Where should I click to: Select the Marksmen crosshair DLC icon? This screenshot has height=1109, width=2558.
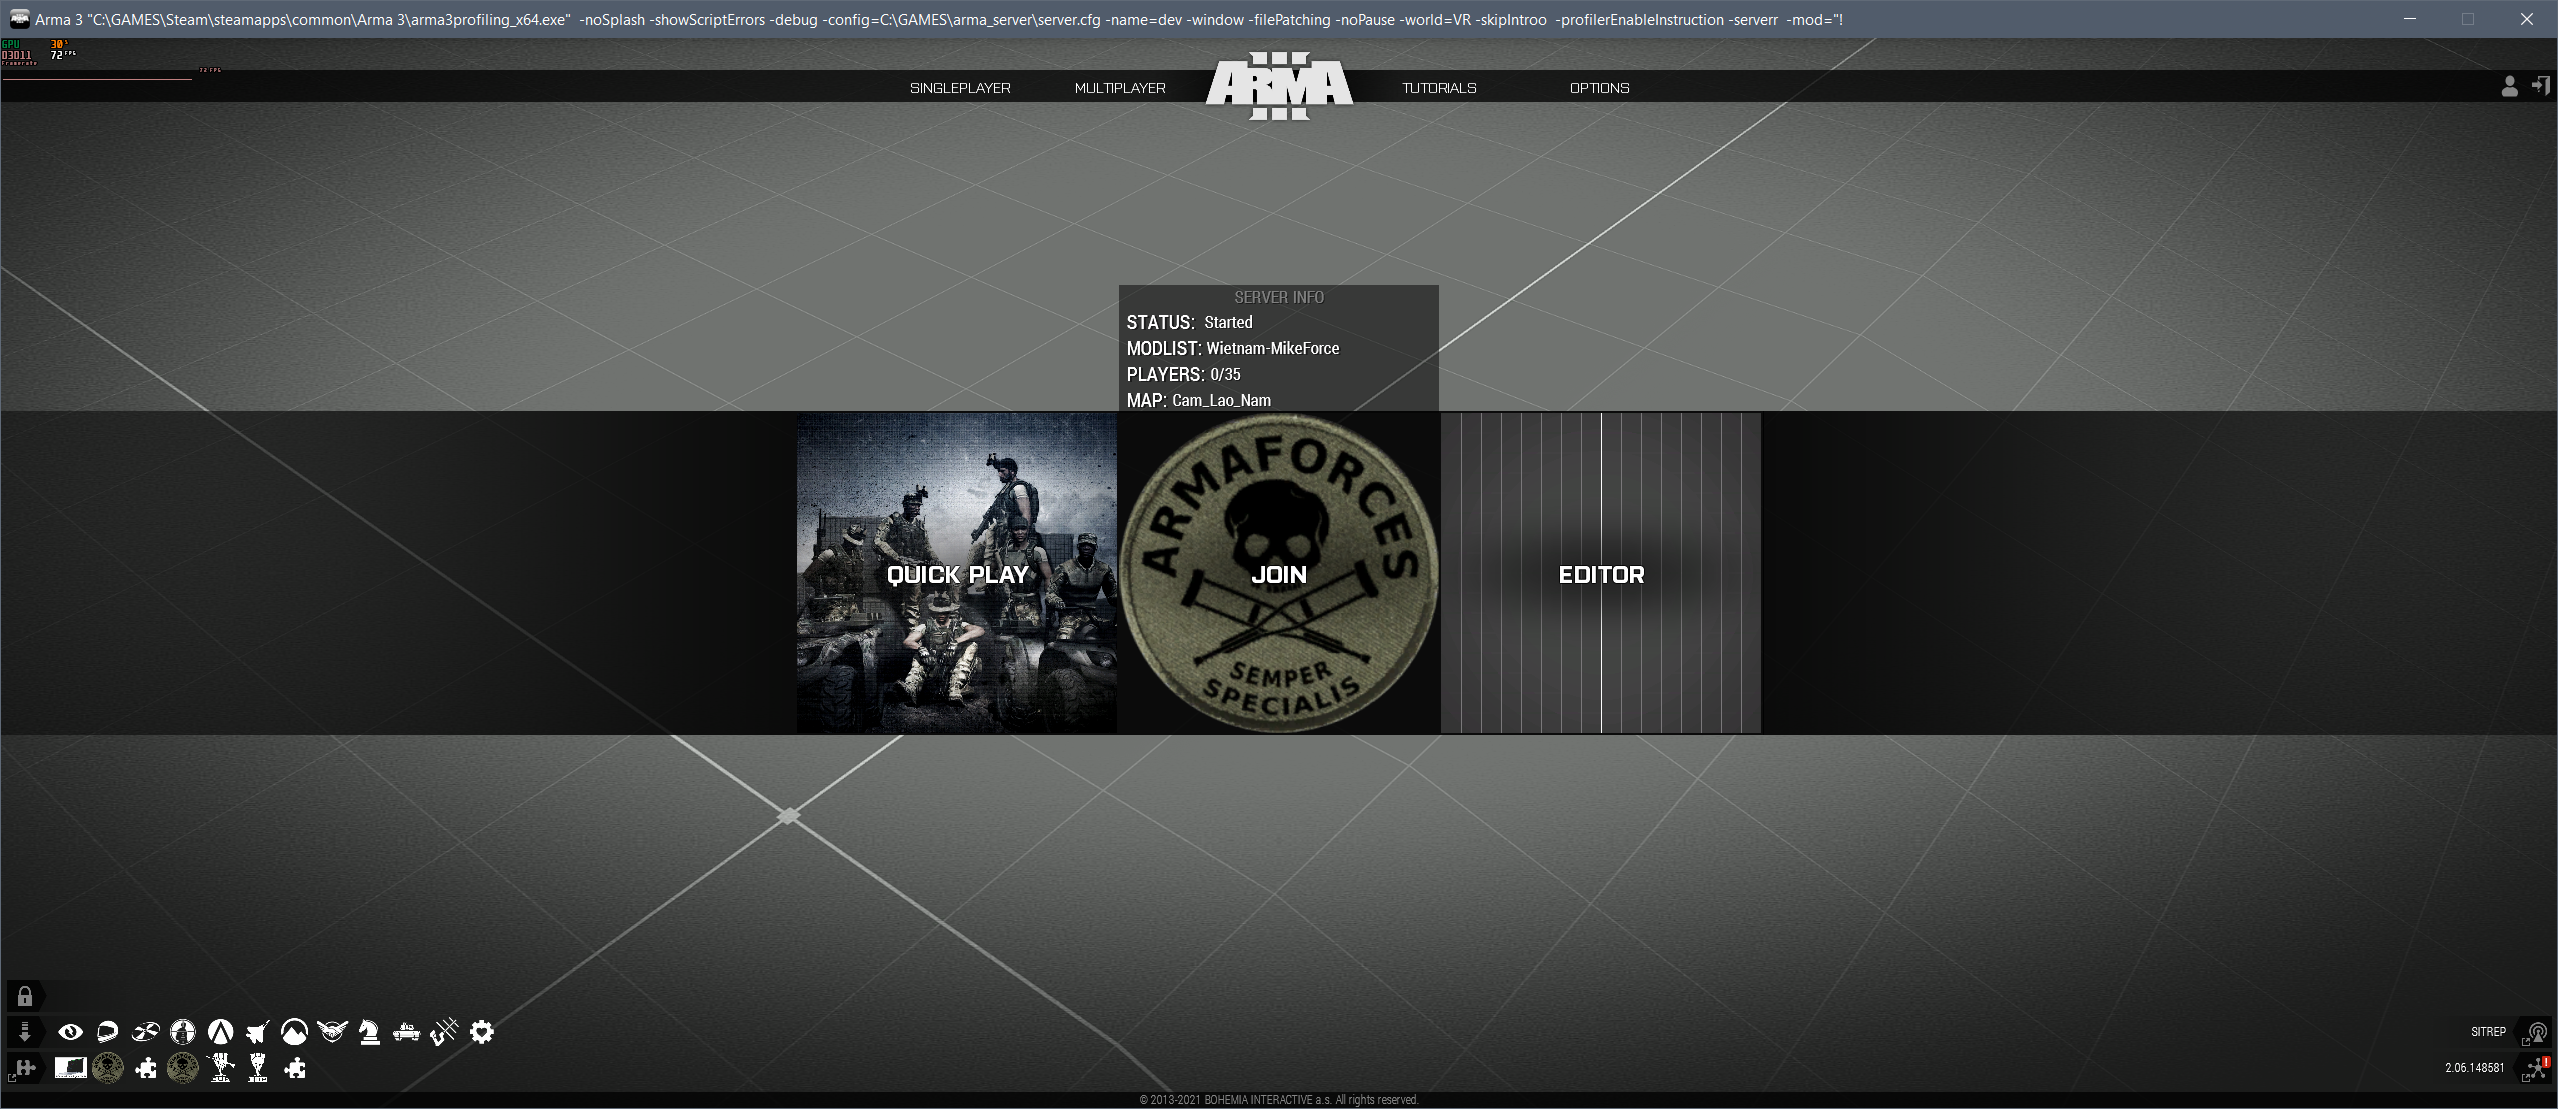click(x=183, y=1032)
